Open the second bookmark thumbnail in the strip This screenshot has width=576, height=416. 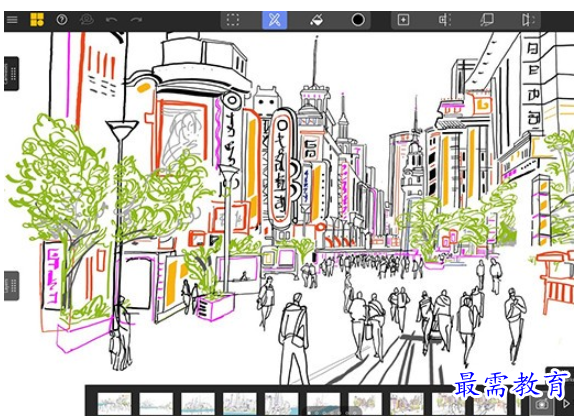click(156, 404)
